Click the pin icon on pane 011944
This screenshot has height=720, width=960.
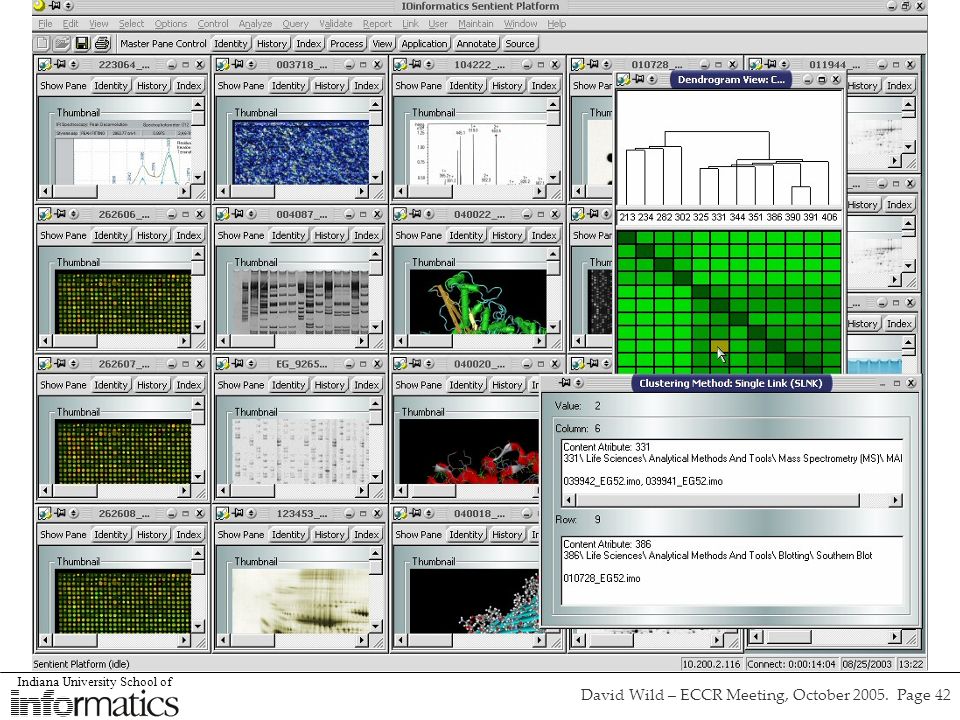[770, 64]
